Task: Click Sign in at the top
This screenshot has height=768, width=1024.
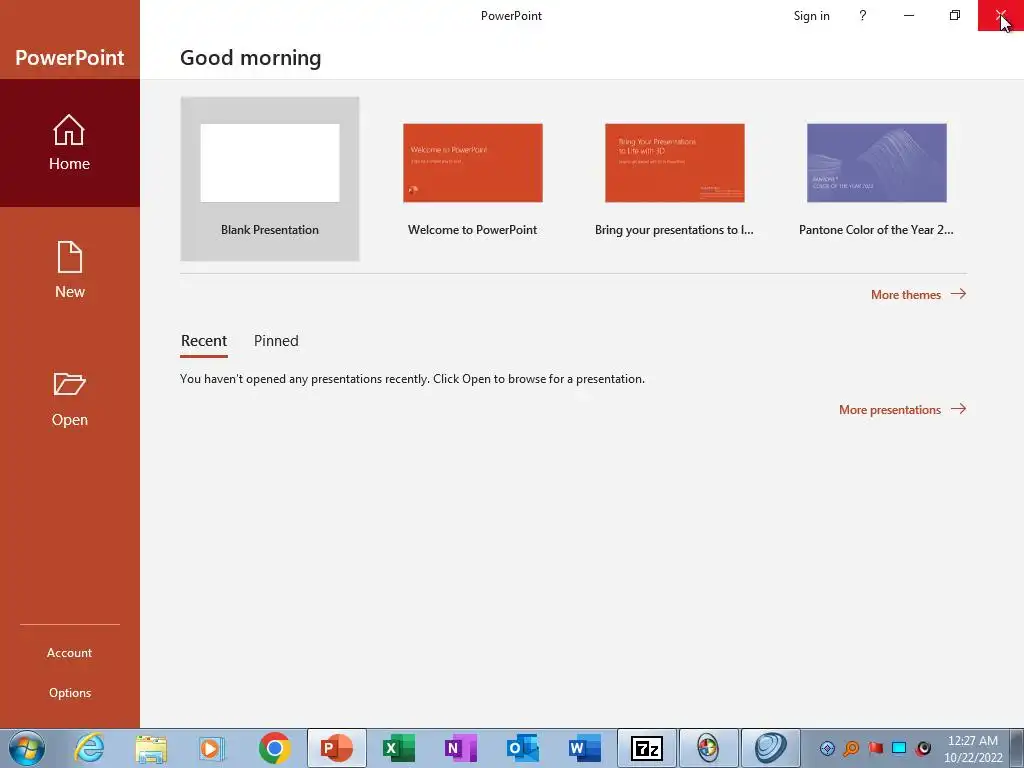Action: (x=811, y=16)
